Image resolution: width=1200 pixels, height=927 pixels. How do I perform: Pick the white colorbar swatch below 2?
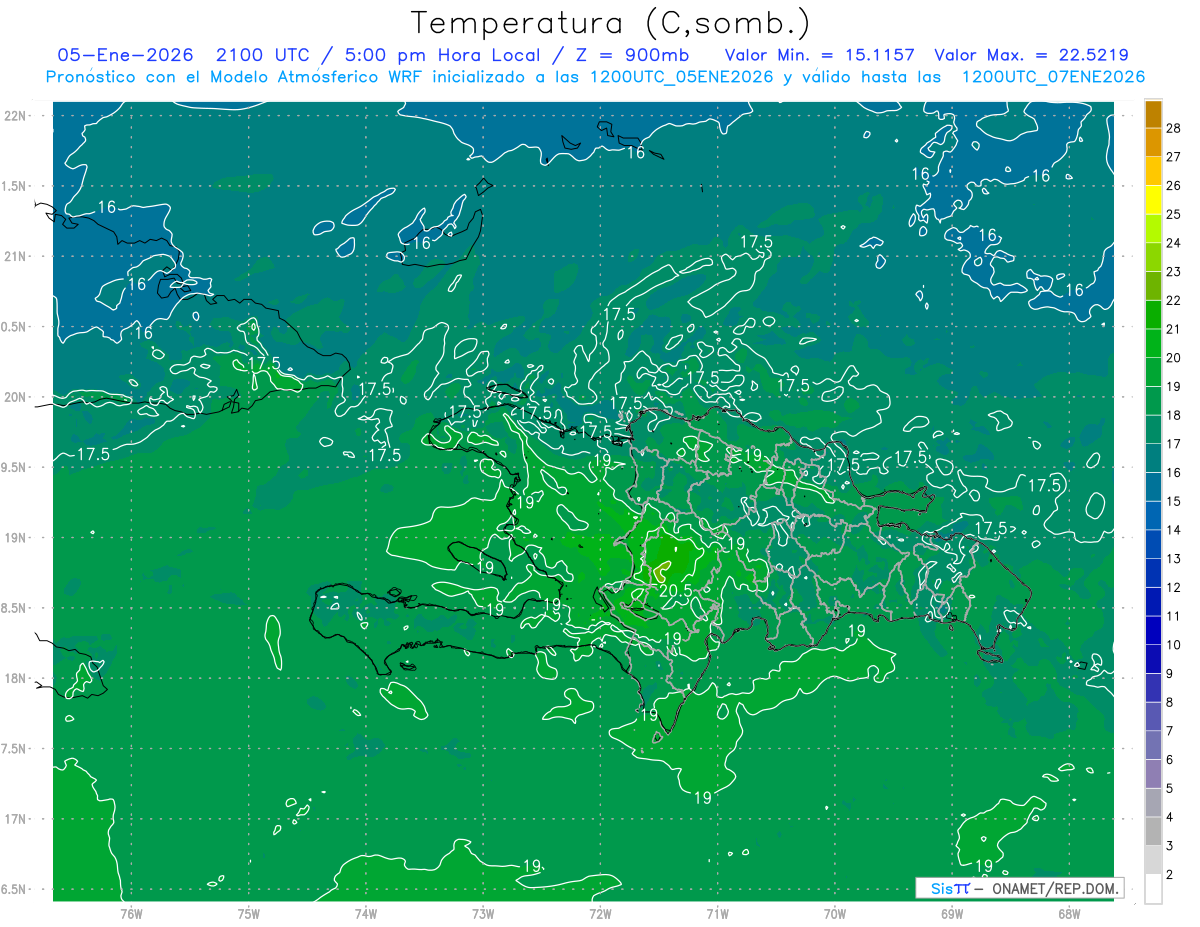click(1153, 889)
